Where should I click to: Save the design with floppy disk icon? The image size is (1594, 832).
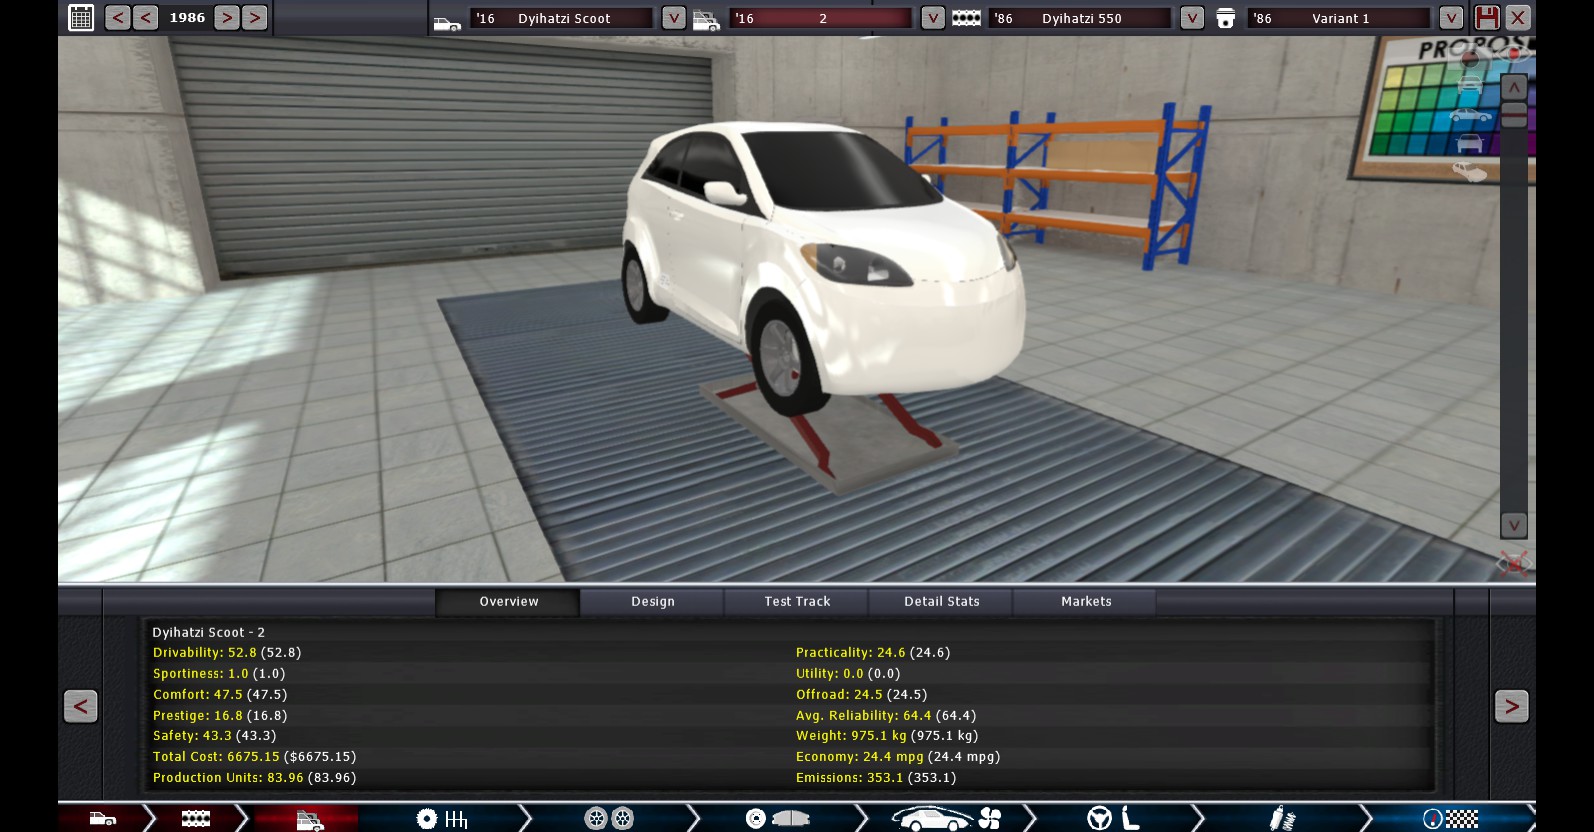[x=1487, y=17]
